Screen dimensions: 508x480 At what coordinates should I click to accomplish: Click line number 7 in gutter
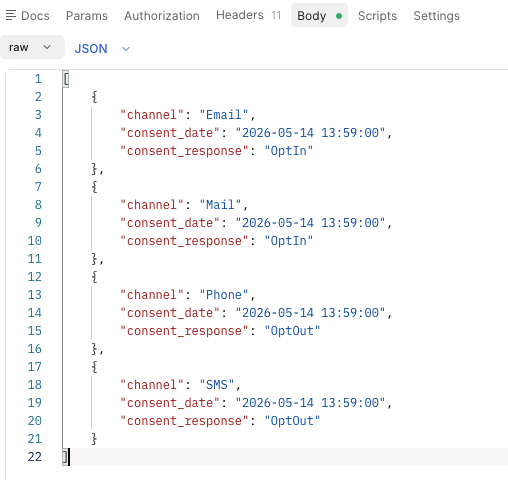(x=38, y=187)
